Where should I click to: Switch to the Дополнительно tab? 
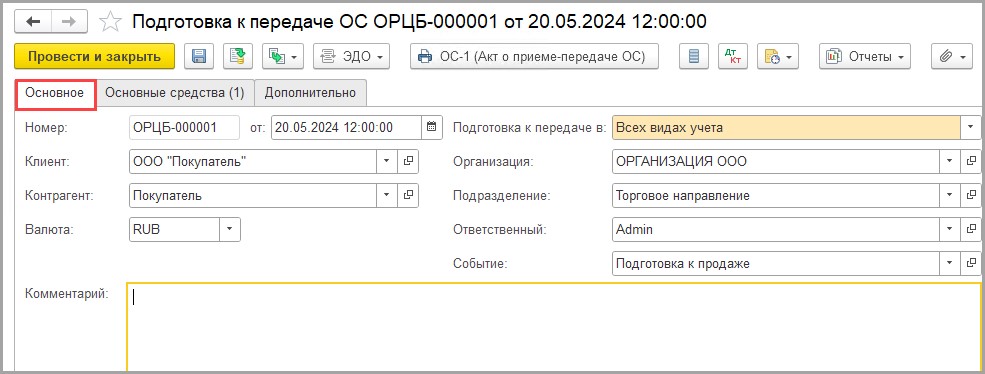(x=310, y=93)
